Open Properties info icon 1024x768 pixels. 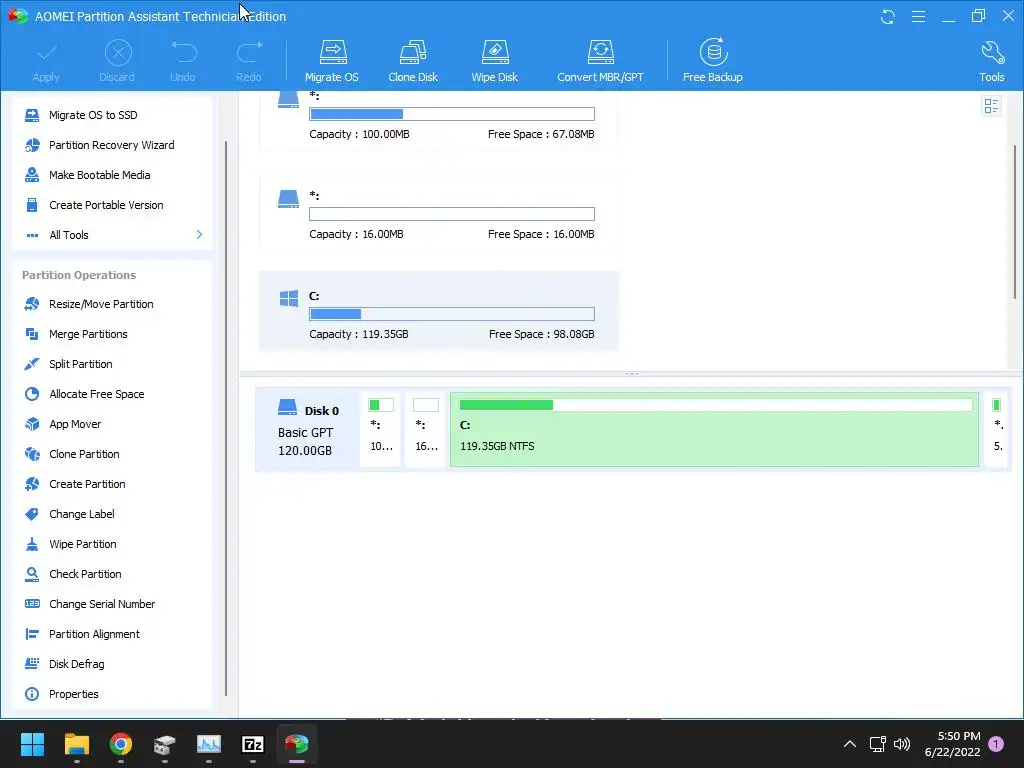tap(31, 694)
